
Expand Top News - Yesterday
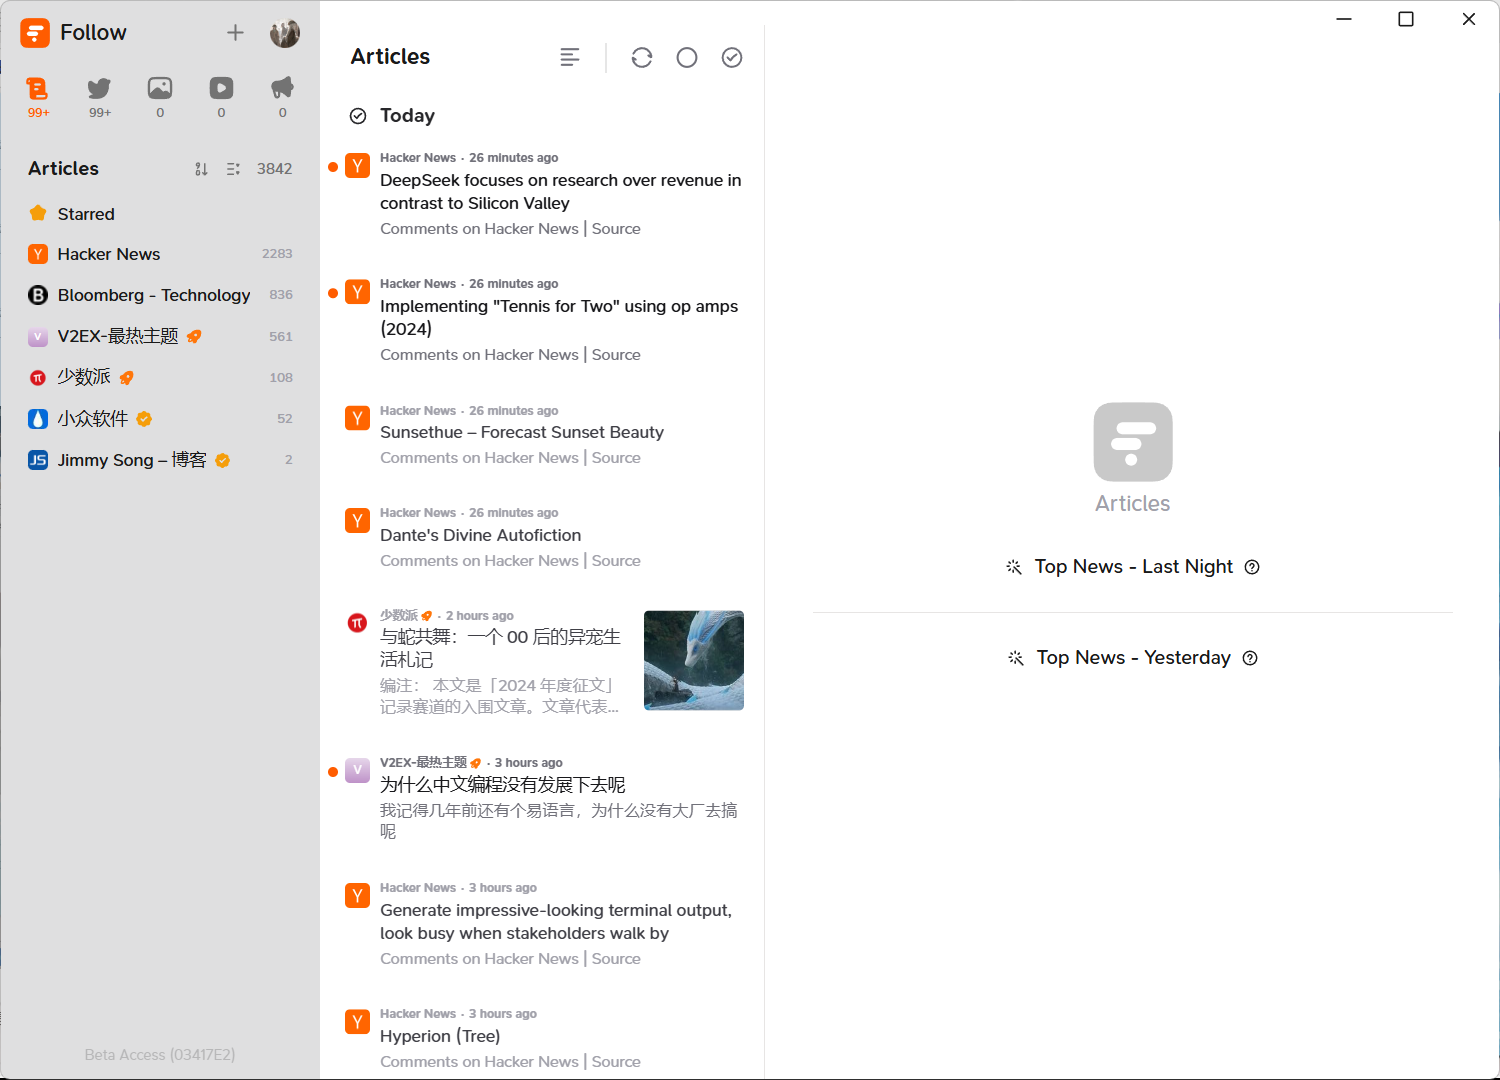tap(1133, 658)
